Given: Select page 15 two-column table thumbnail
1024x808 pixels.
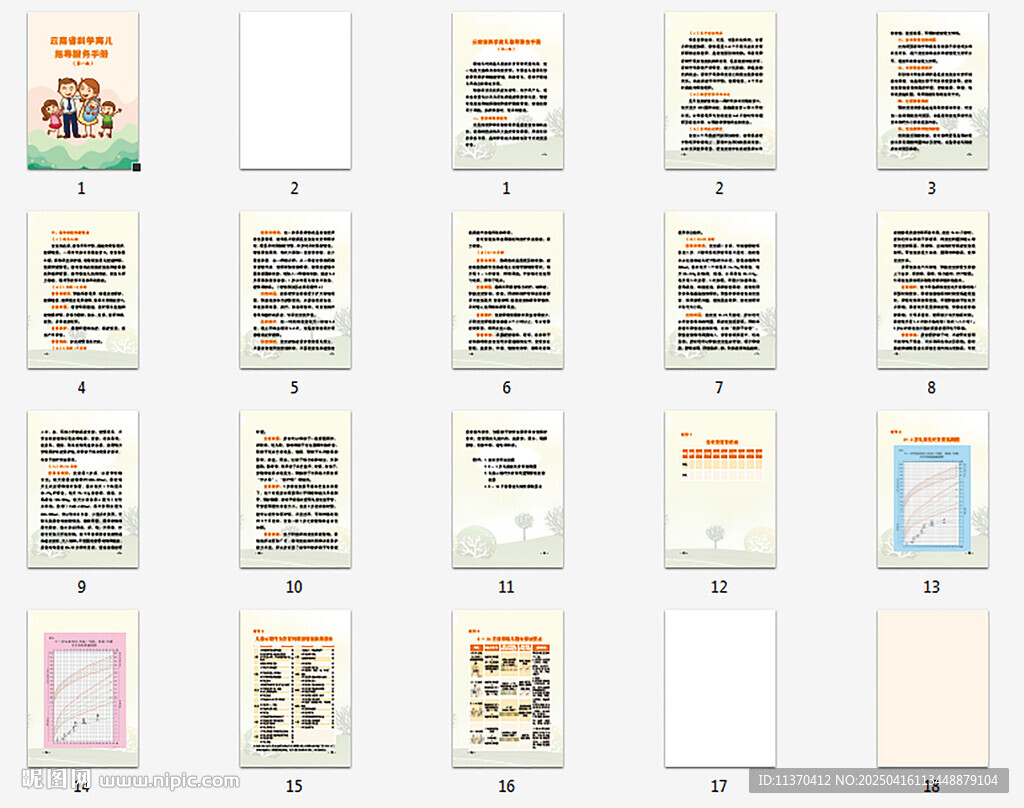Looking at the screenshot, I should click(295, 688).
